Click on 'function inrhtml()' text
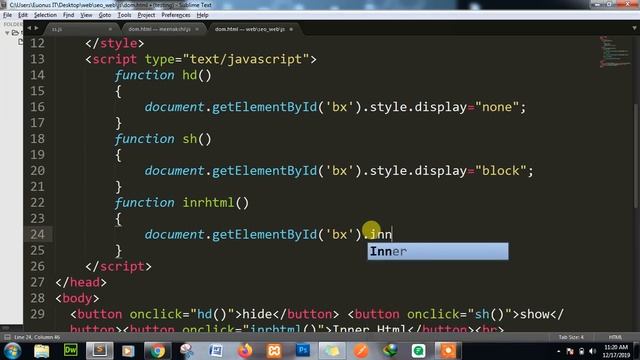The height and width of the screenshot is (360, 640). (182, 202)
